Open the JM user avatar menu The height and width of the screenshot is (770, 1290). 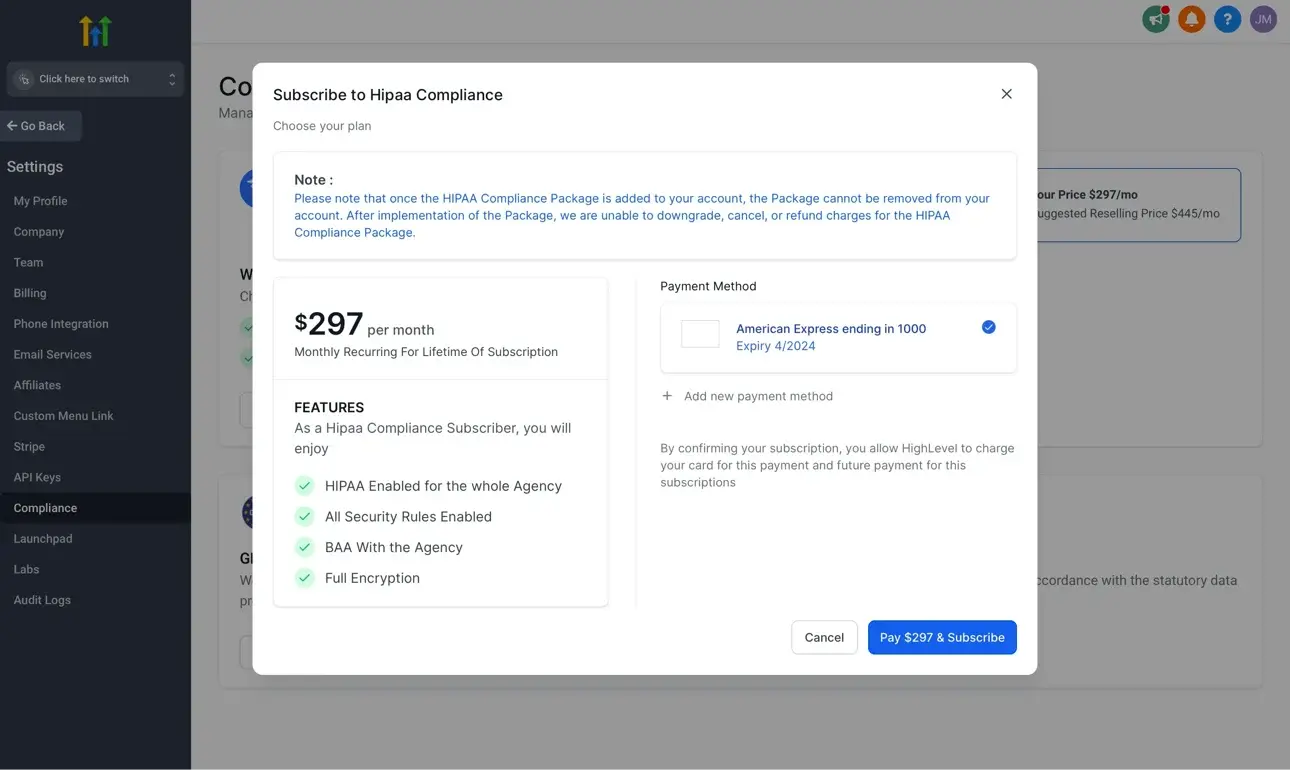coord(1263,19)
